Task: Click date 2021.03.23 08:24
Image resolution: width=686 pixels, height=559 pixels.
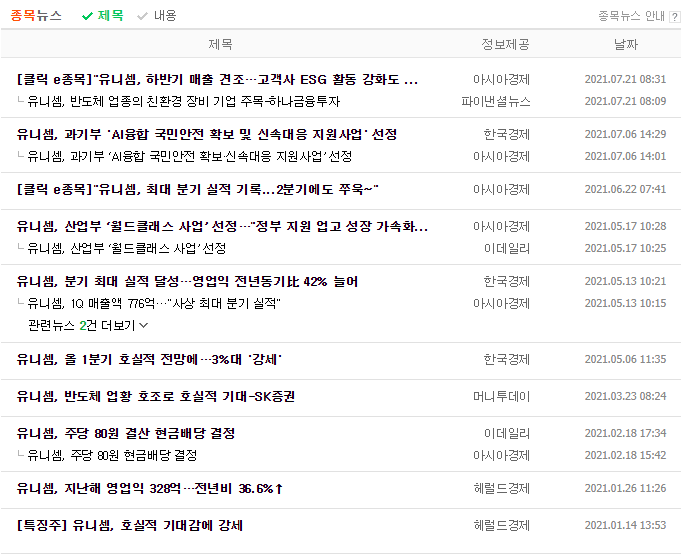Action: coord(625,396)
